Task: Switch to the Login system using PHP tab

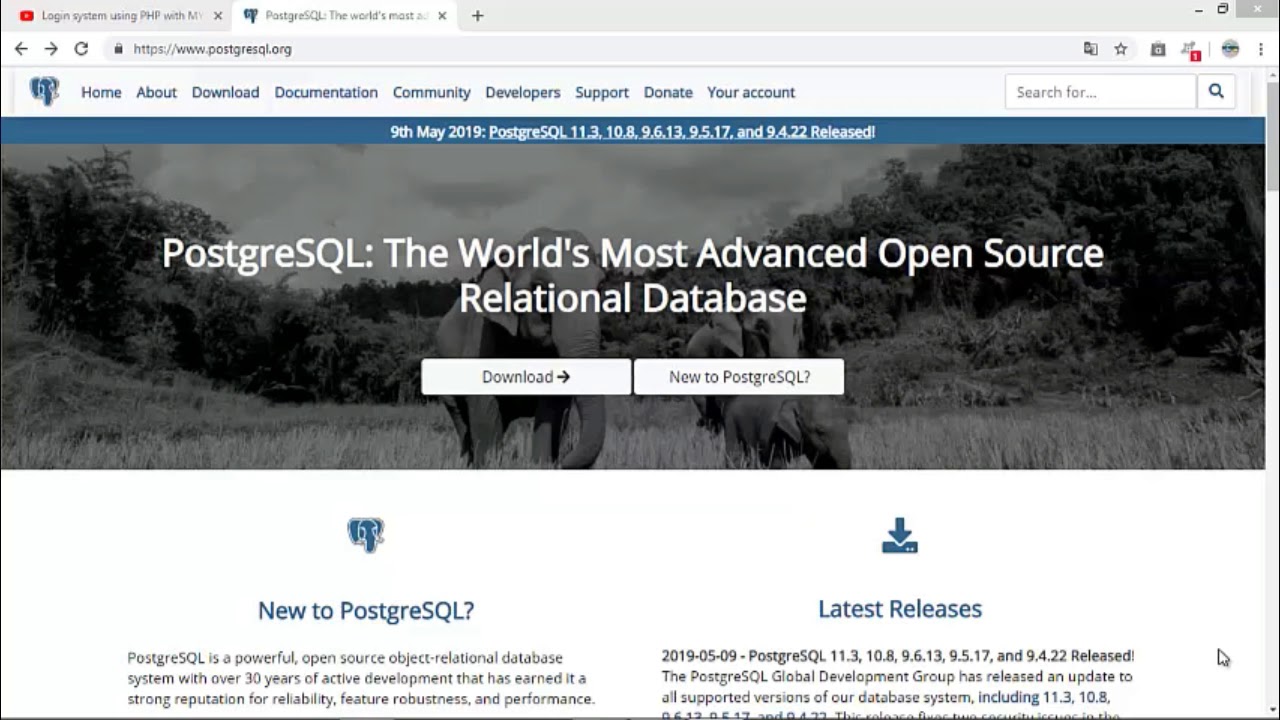Action: pyautogui.click(x=120, y=16)
